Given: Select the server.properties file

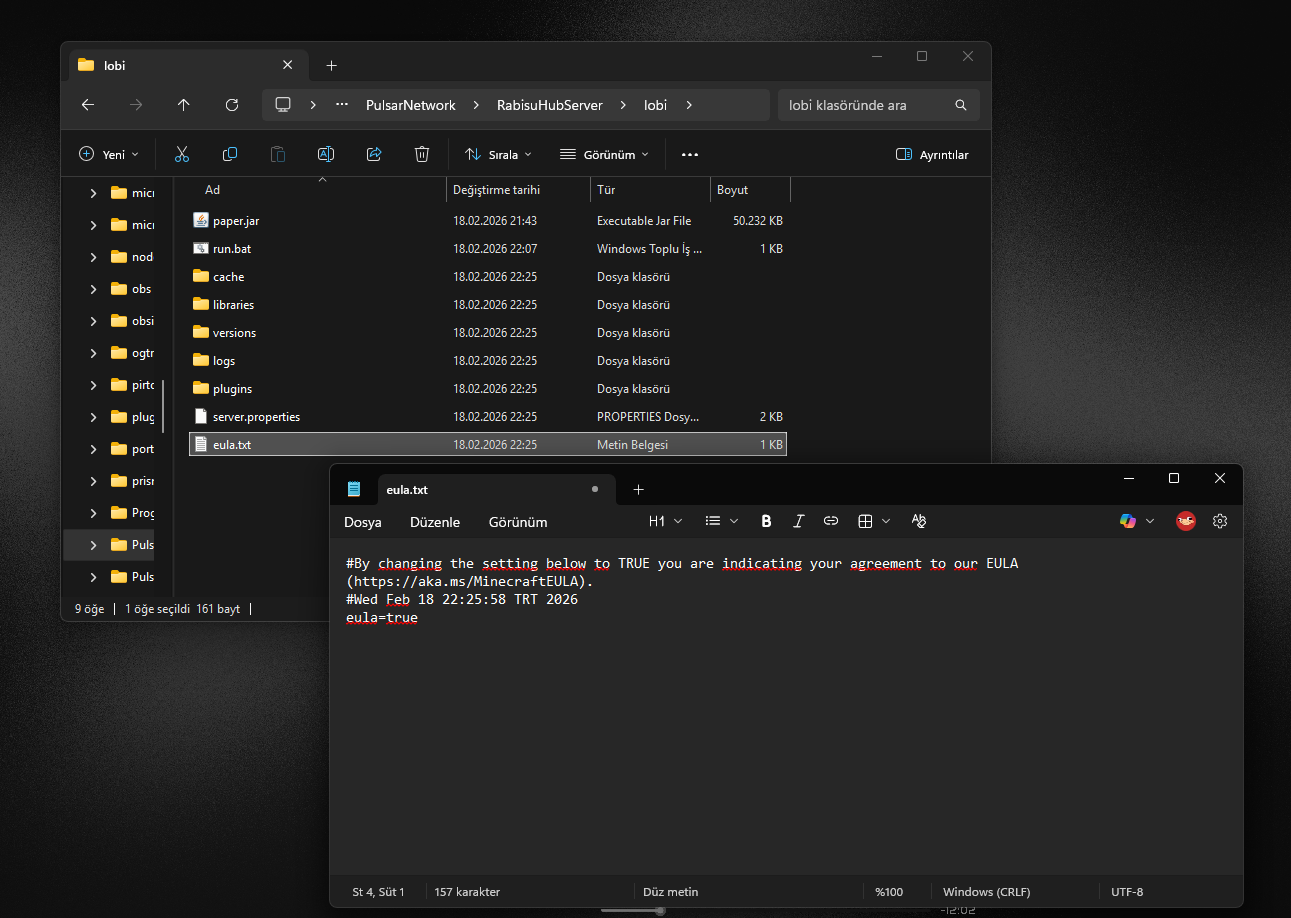Looking at the screenshot, I should coord(488,417).
